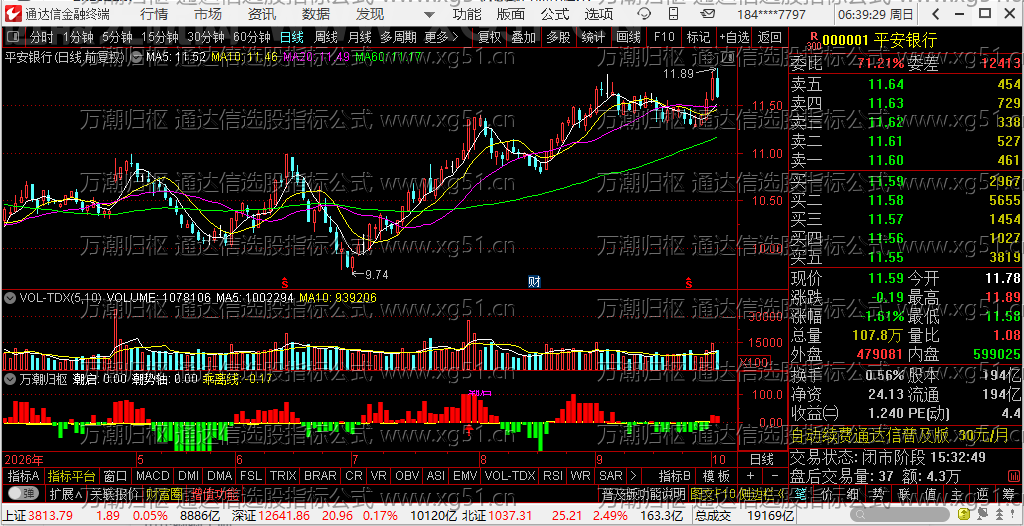Open F10 company info

(664, 37)
